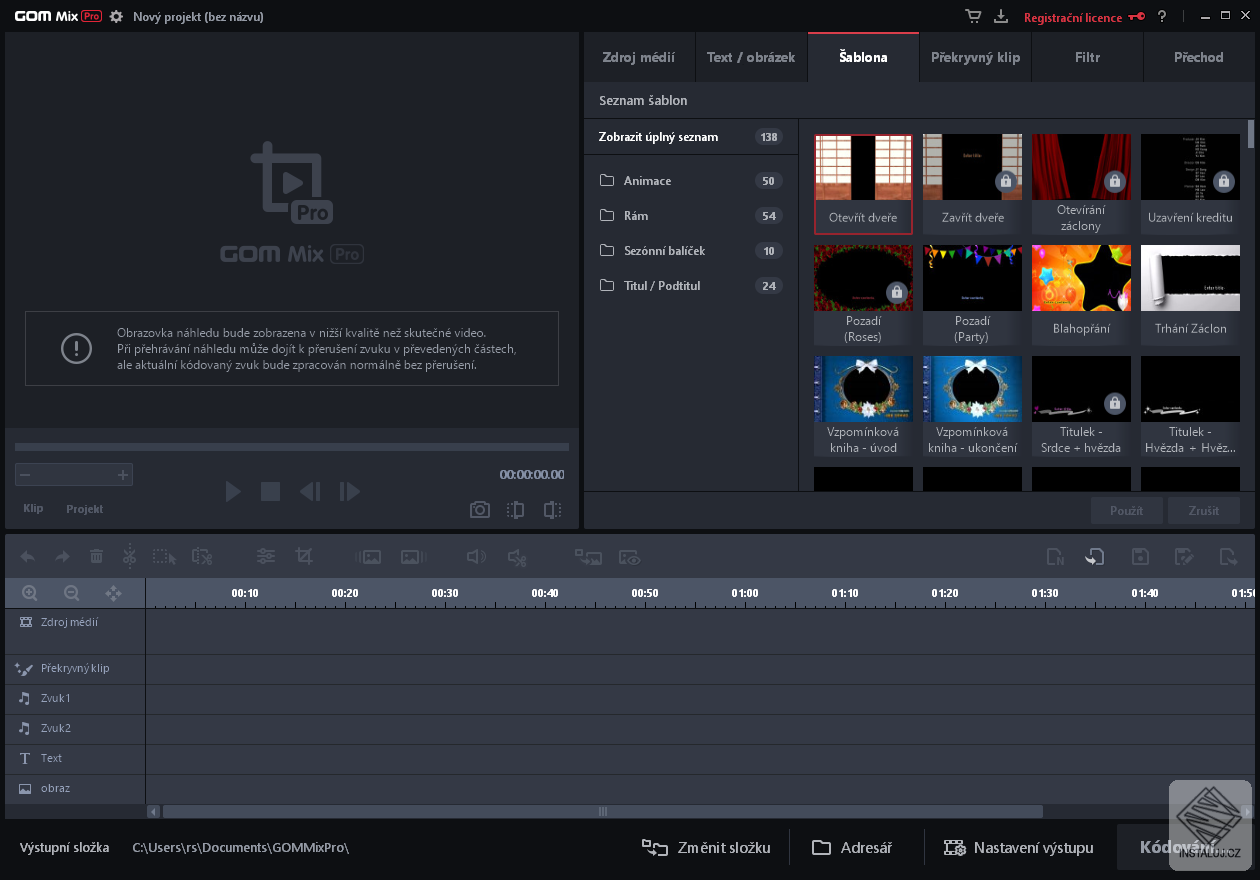Click the audio speaker volume icon
Image resolution: width=1260 pixels, height=880 pixels.
[476, 557]
